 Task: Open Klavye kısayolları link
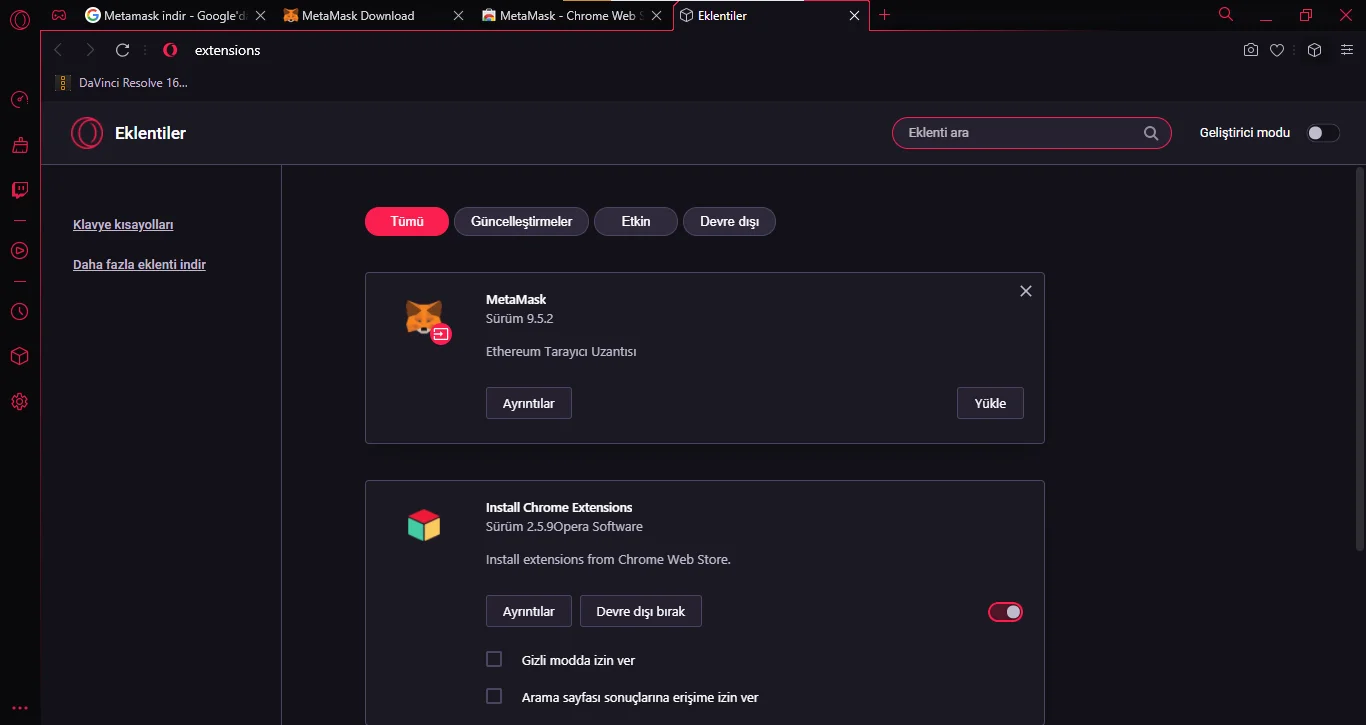pos(123,225)
